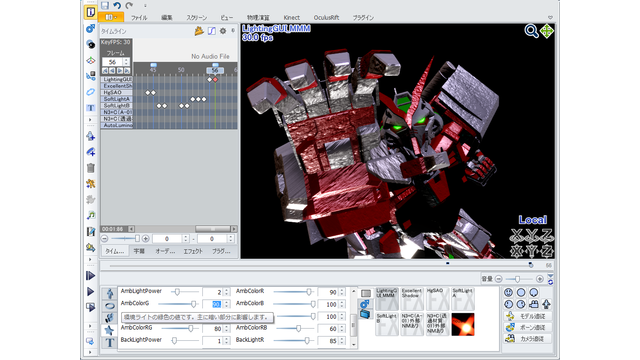
Task: Expand the ribbon with the top-right chevron
Action: 550,18
